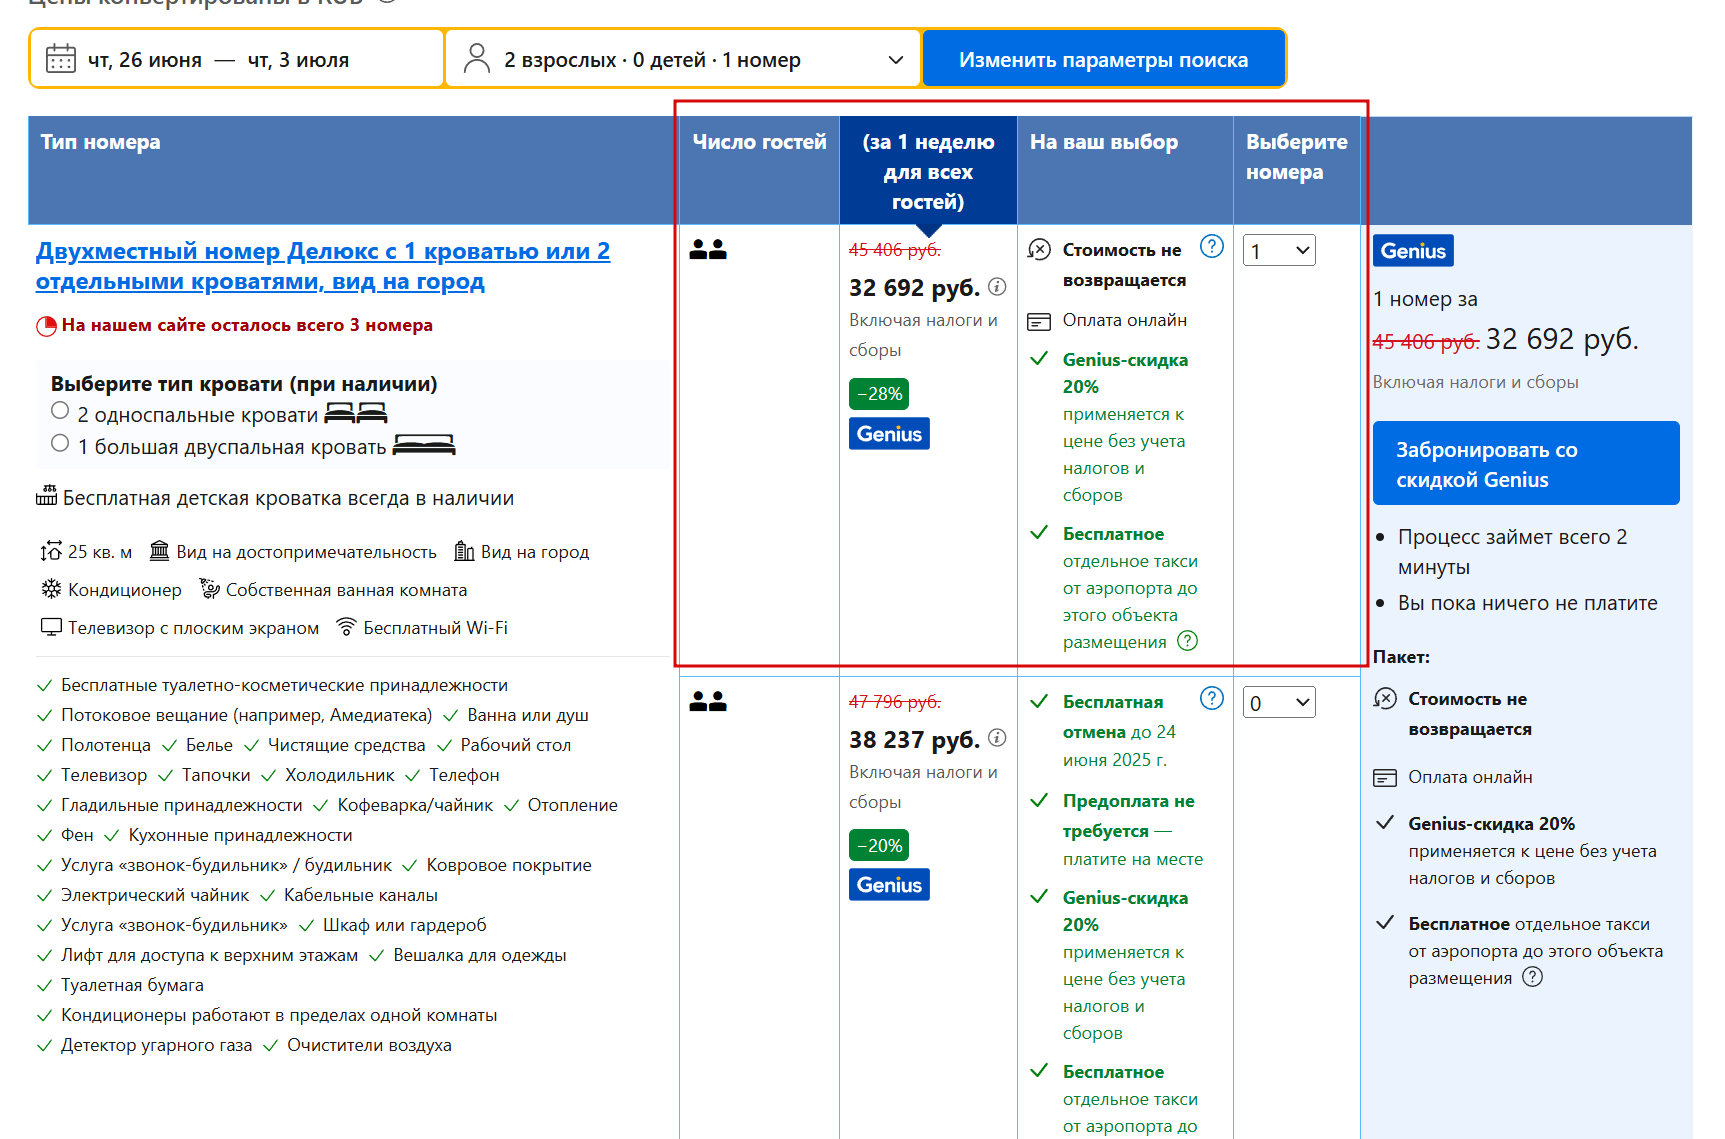The height and width of the screenshot is (1139, 1725).
Task: Click the red scarcity clock icon
Action: (x=46, y=326)
